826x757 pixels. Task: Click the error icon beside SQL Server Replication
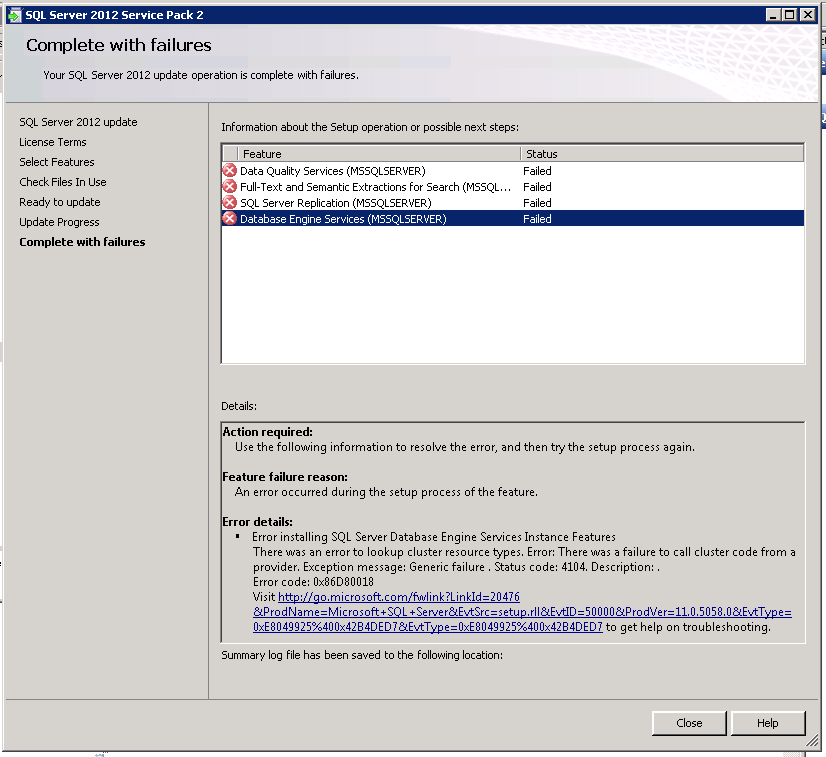coord(230,203)
